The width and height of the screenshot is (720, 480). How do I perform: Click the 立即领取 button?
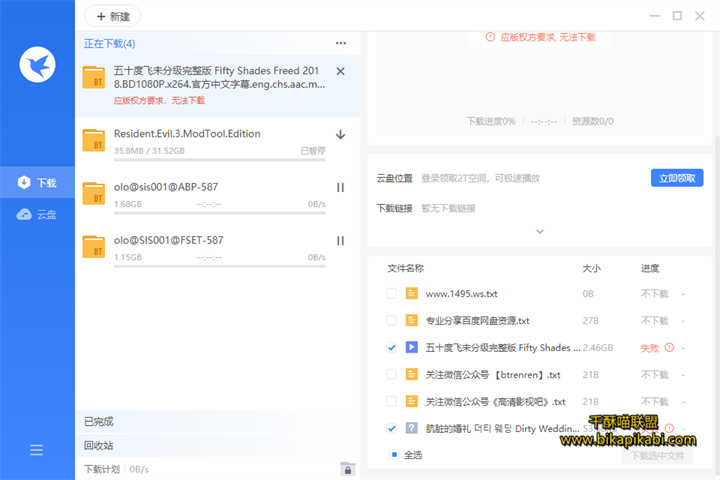(677, 178)
